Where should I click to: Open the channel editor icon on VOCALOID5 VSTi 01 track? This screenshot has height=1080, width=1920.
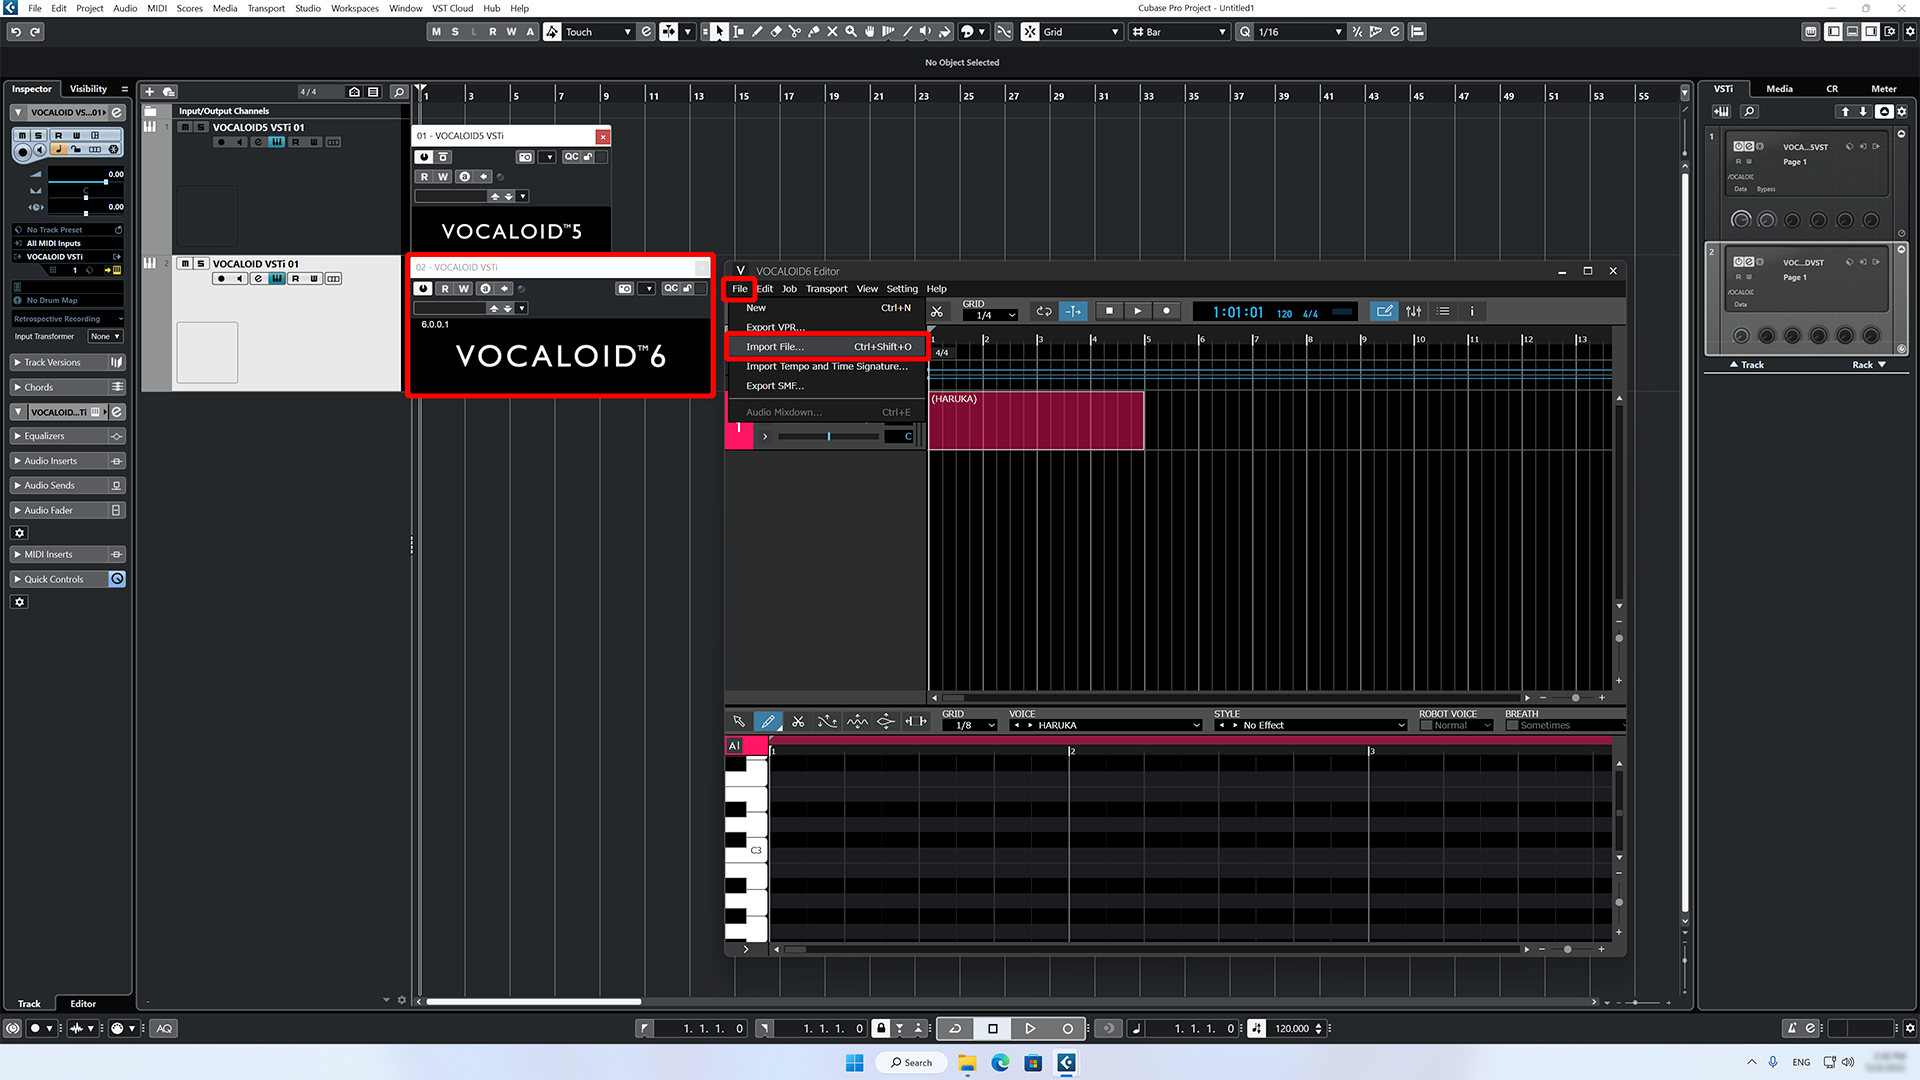[x=257, y=141]
